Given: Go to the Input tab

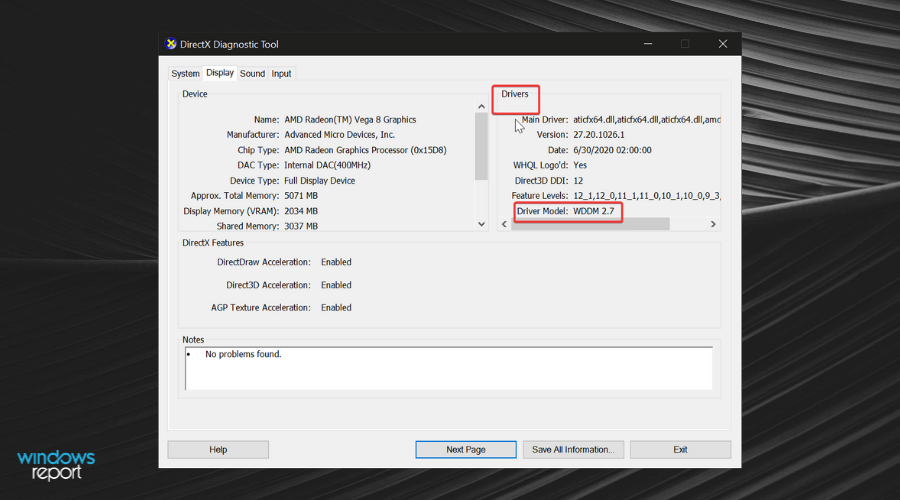Looking at the screenshot, I should click(281, 73).
